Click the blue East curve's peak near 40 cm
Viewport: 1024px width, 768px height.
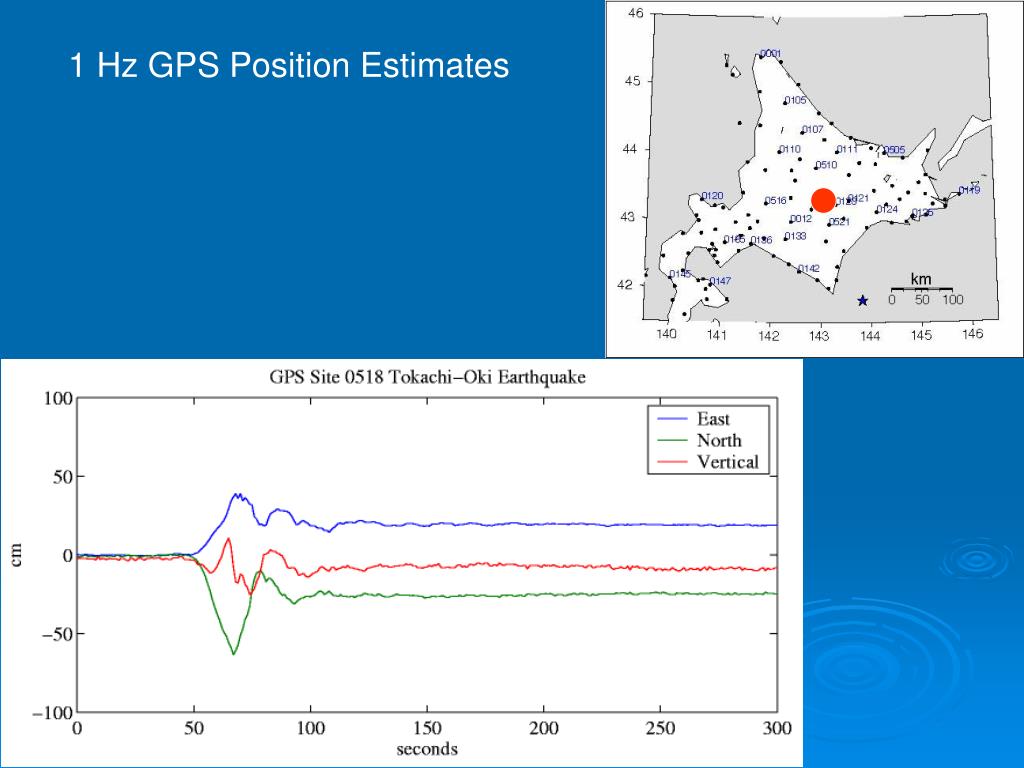click(x=238, y=494)
